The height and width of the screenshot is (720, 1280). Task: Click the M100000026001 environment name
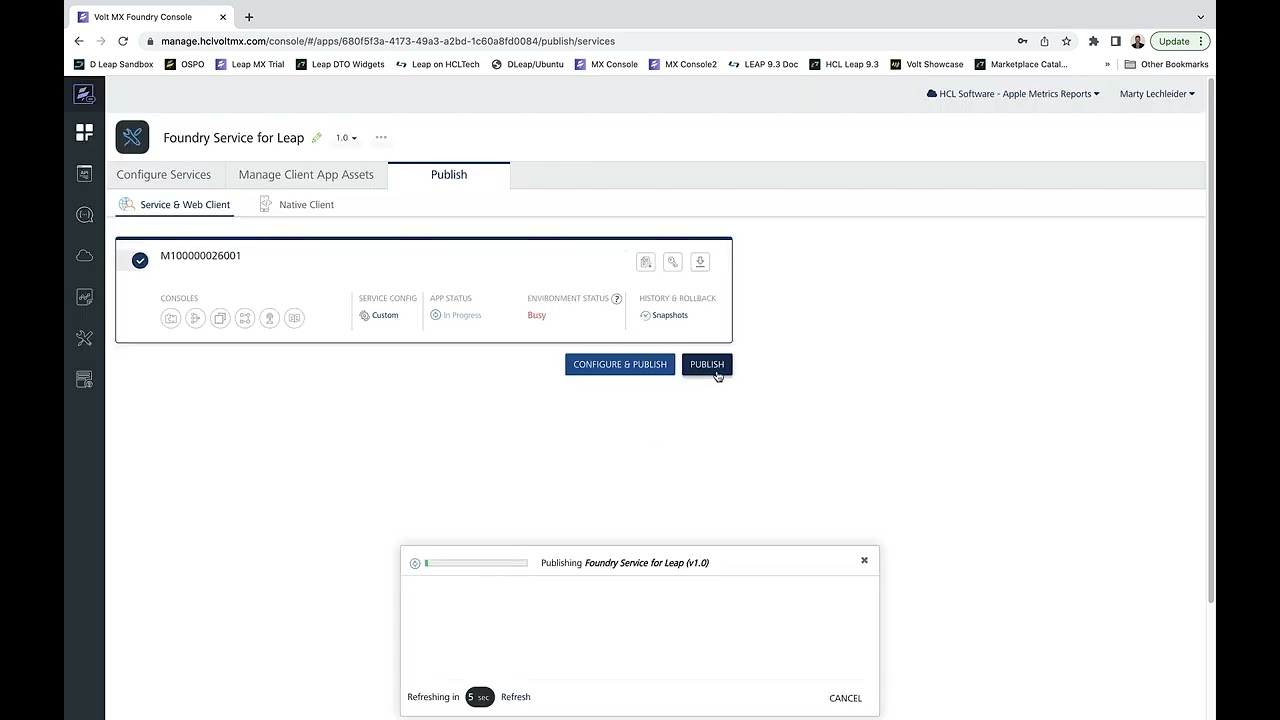click(201, 256)
